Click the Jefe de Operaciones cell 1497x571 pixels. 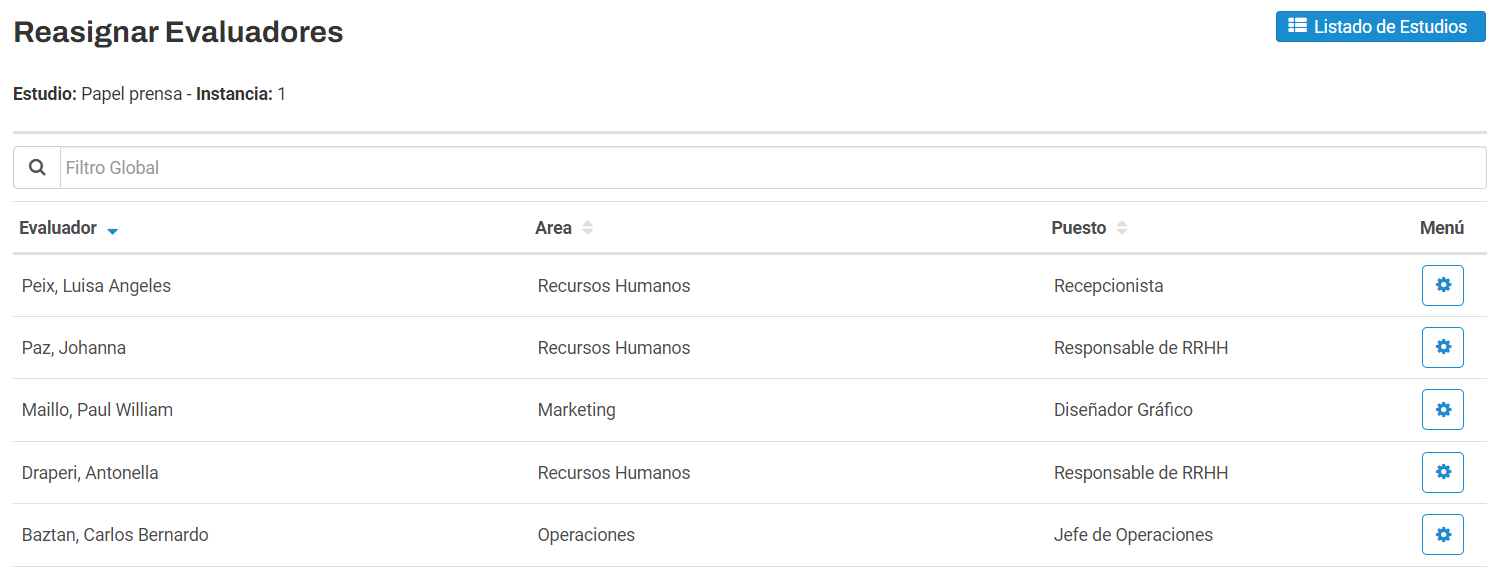pos(1133,535)
